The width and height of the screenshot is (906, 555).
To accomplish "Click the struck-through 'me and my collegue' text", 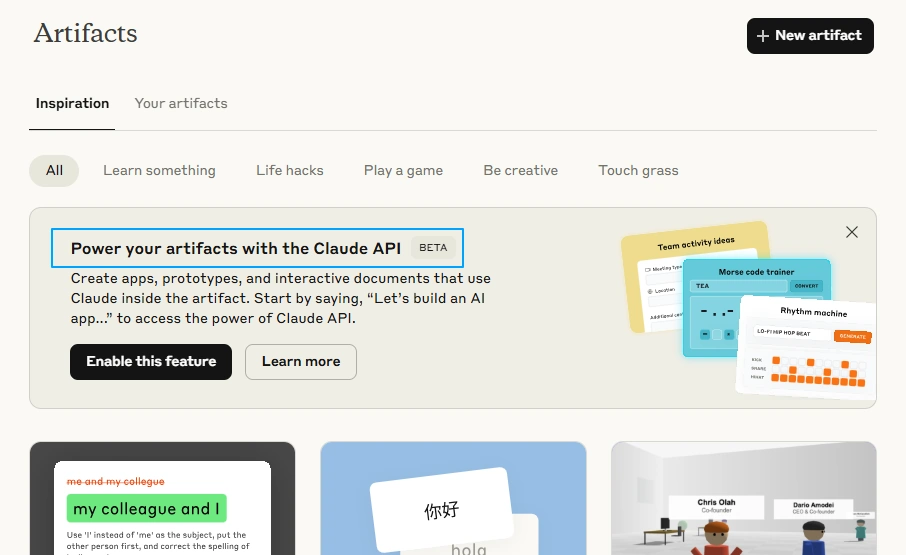I will pos(116,482).
